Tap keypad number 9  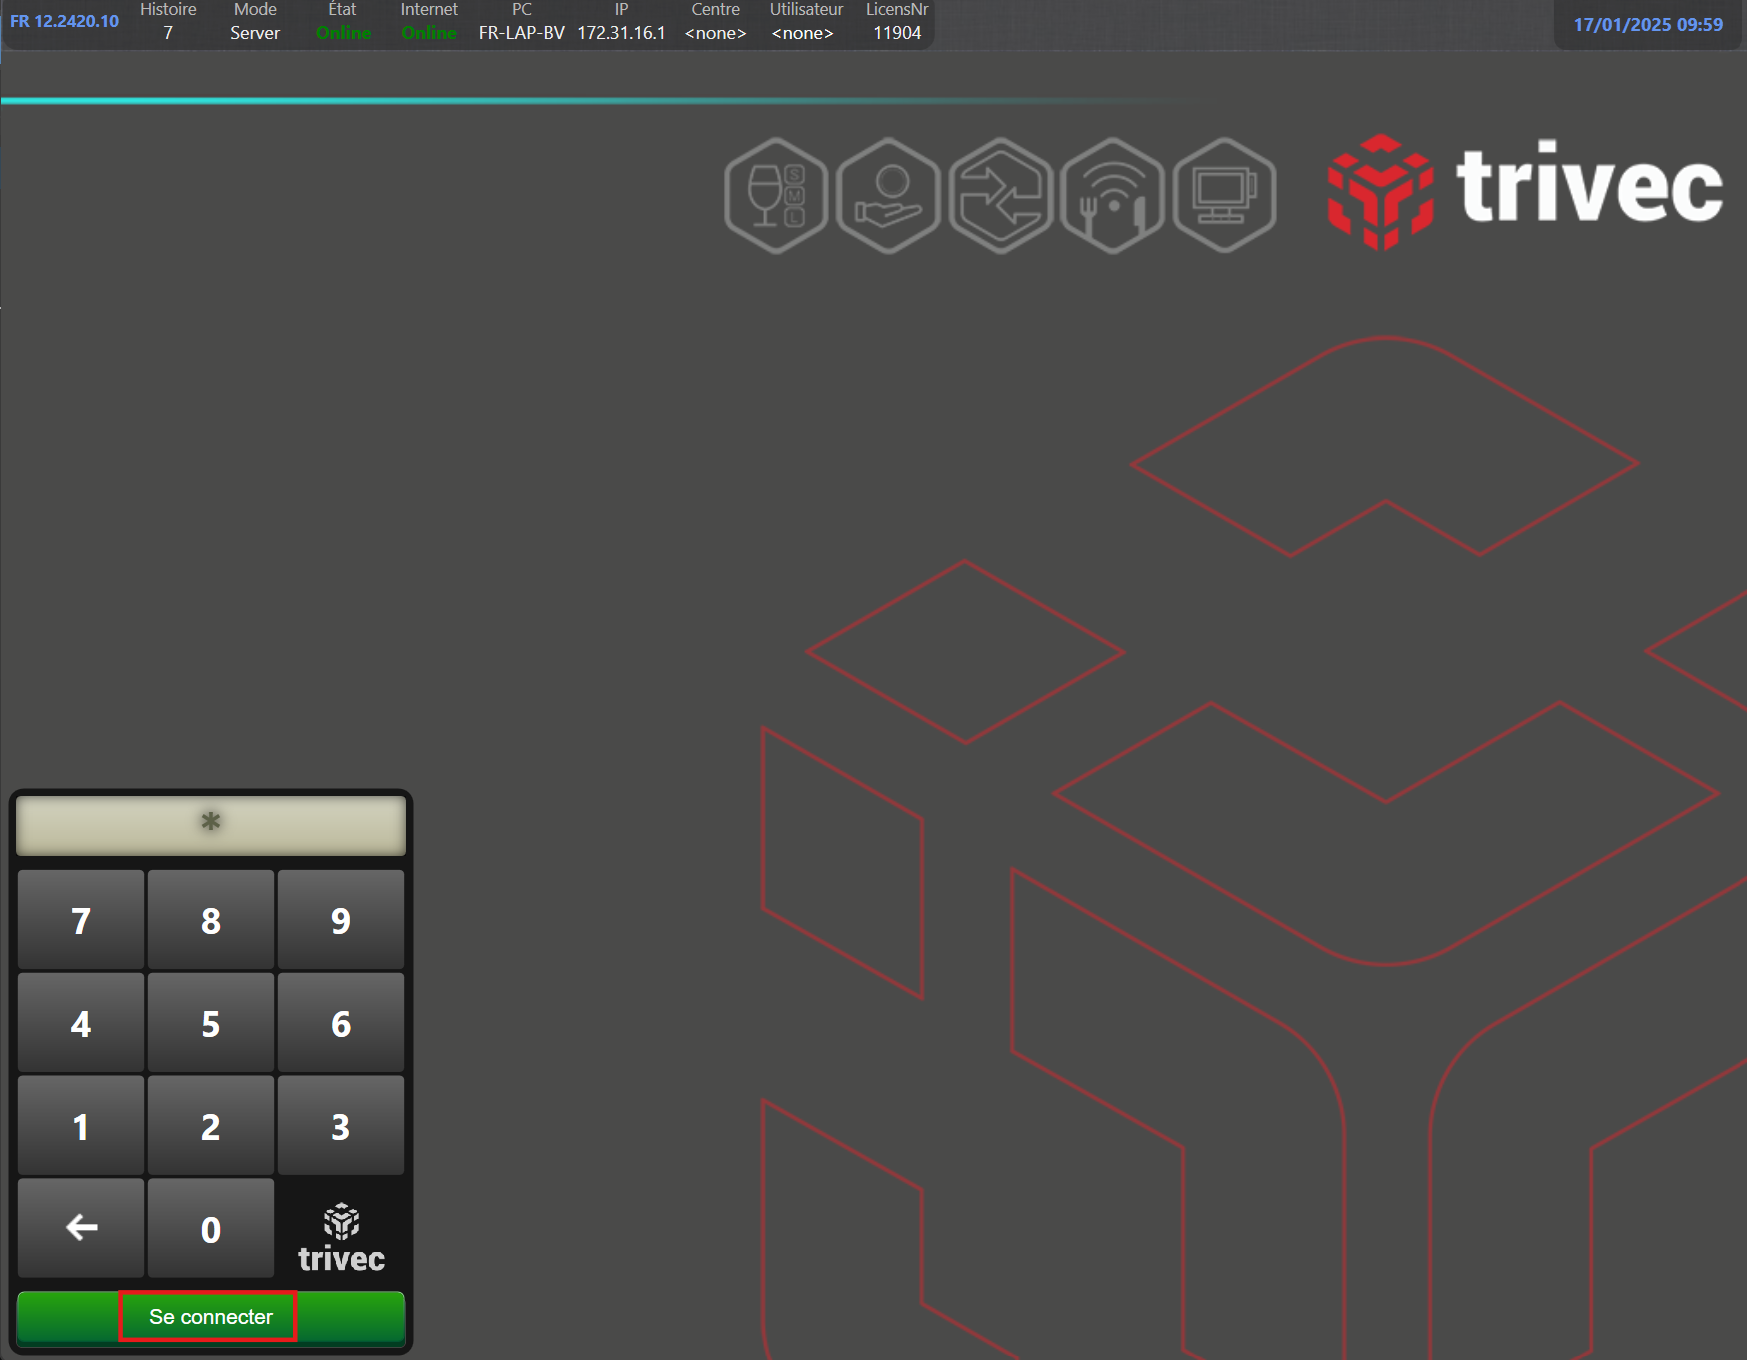[x=341, y=920]
